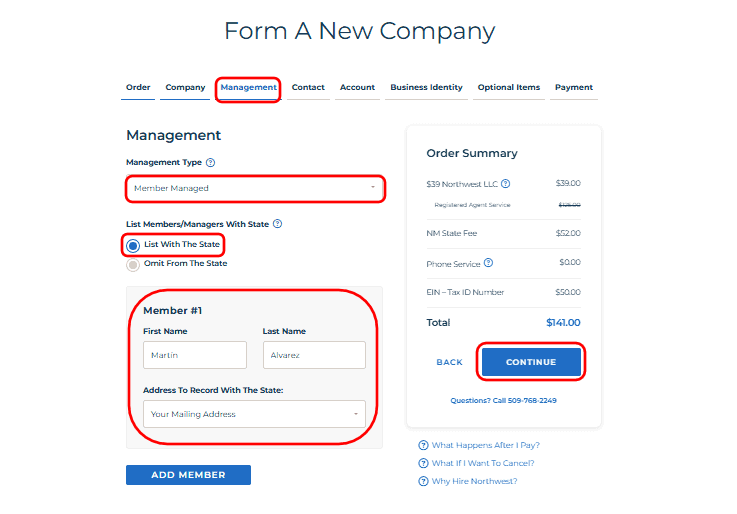Viewport: 737px width, 514px height.
Task: Expand Address To Record With The State dropdown
Action: (x=255, y=414)
